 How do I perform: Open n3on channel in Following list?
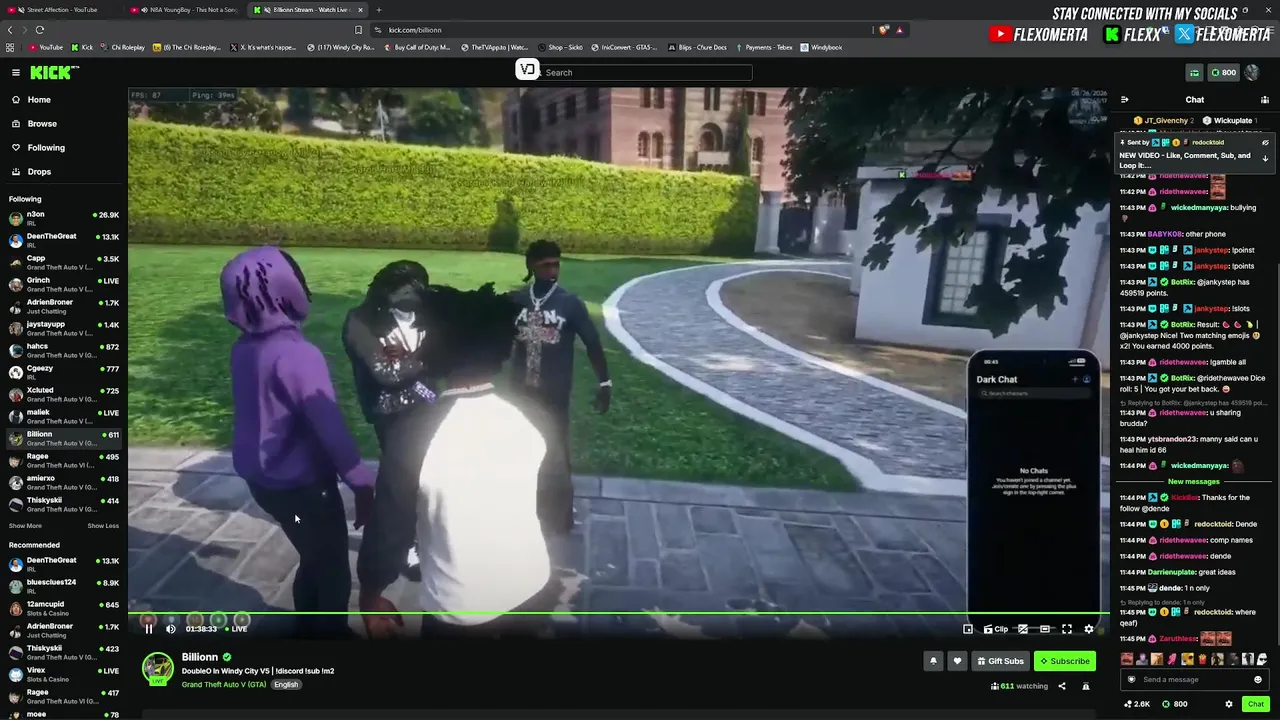[x=64, y=218]
